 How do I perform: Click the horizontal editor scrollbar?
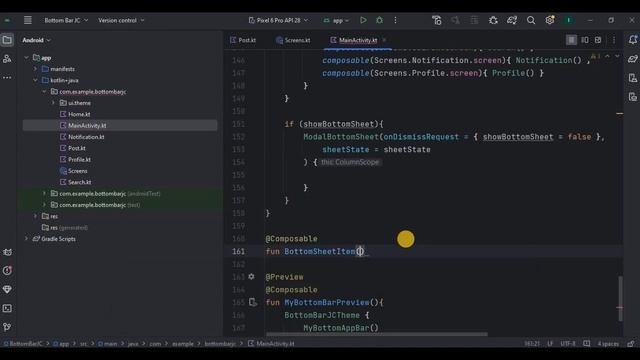tap(376, 334)
